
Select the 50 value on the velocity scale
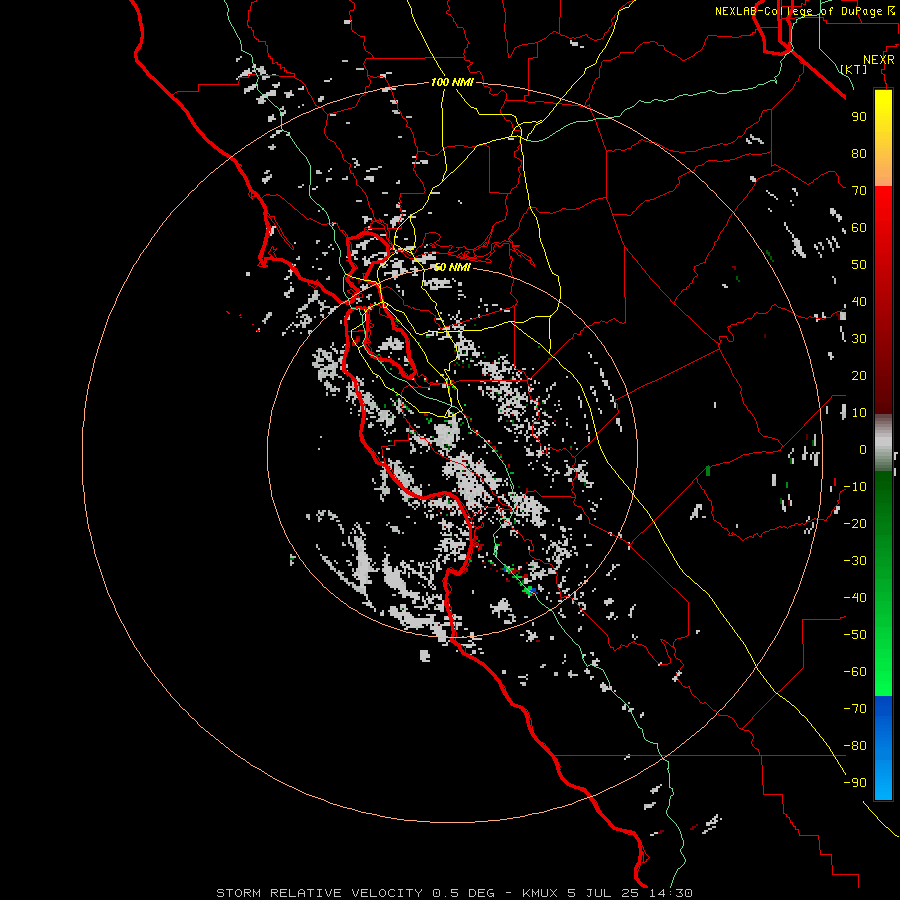[x=859, y=265]
